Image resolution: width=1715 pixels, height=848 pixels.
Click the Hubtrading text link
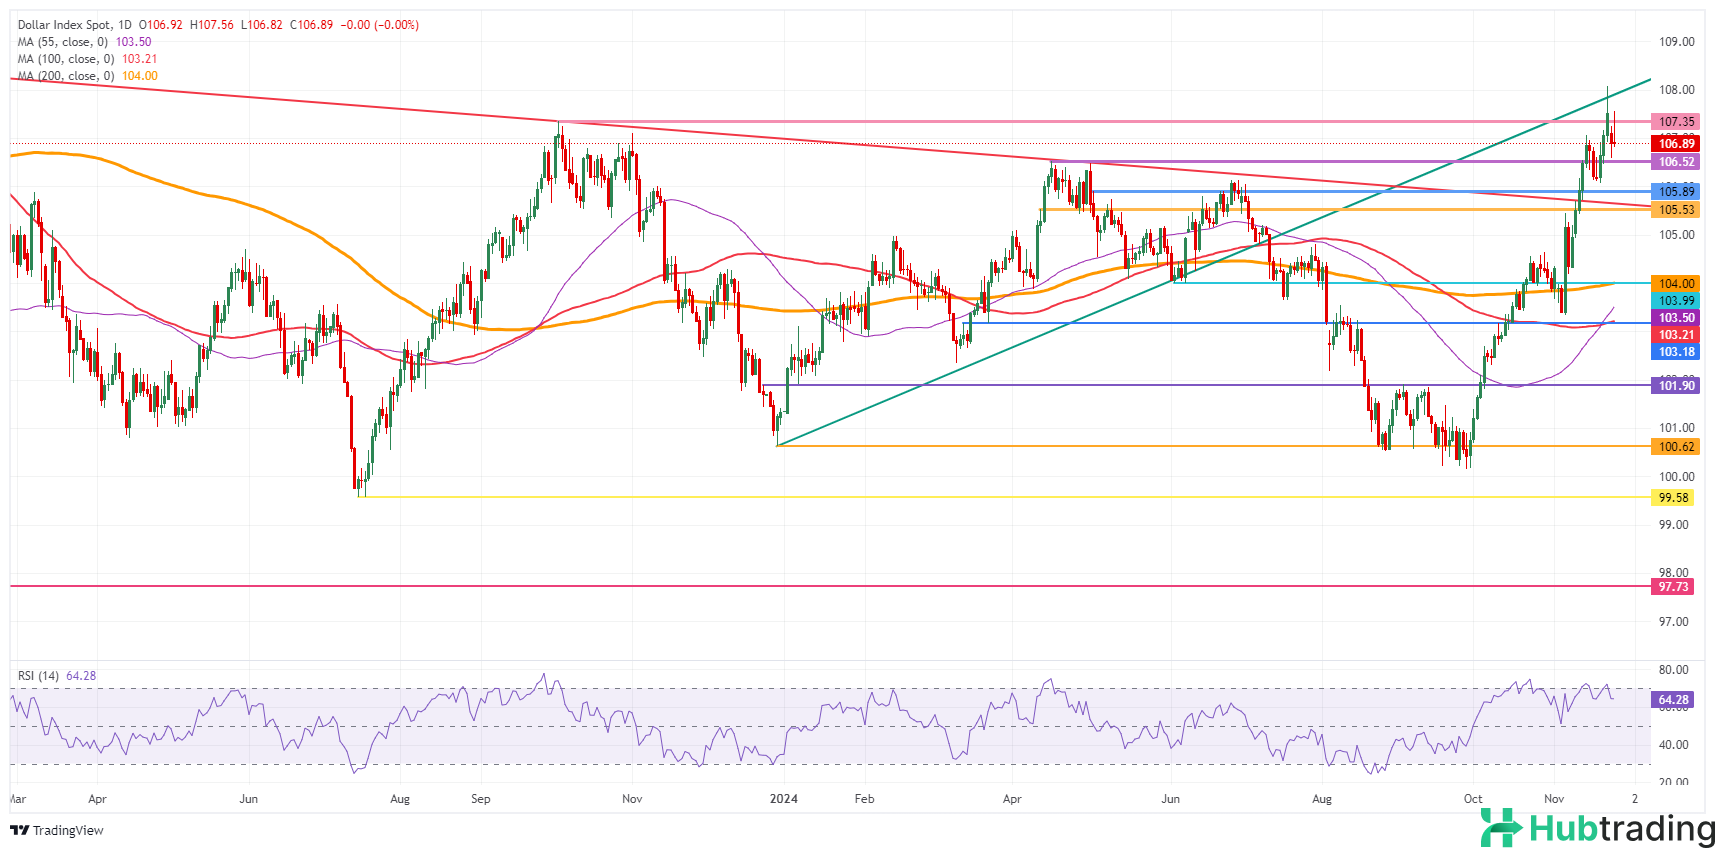click(x=1621, y=829)
